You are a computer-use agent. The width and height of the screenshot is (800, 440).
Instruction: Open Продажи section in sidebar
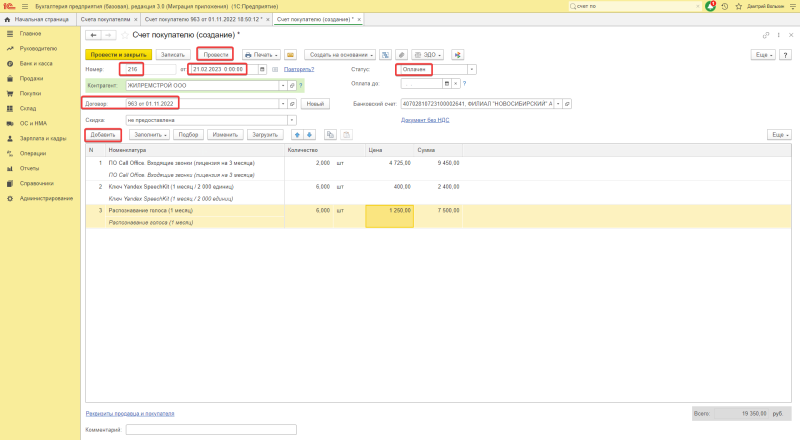point(31,79)
